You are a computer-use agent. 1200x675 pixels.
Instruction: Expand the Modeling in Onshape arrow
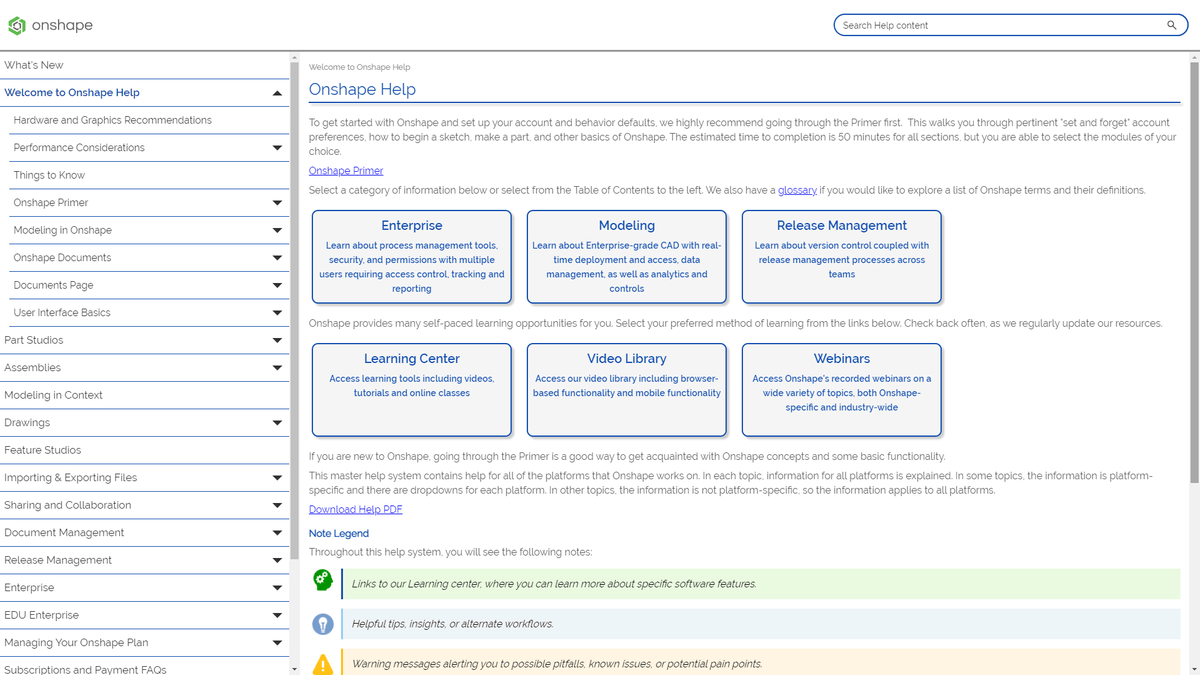coord(277,230)
